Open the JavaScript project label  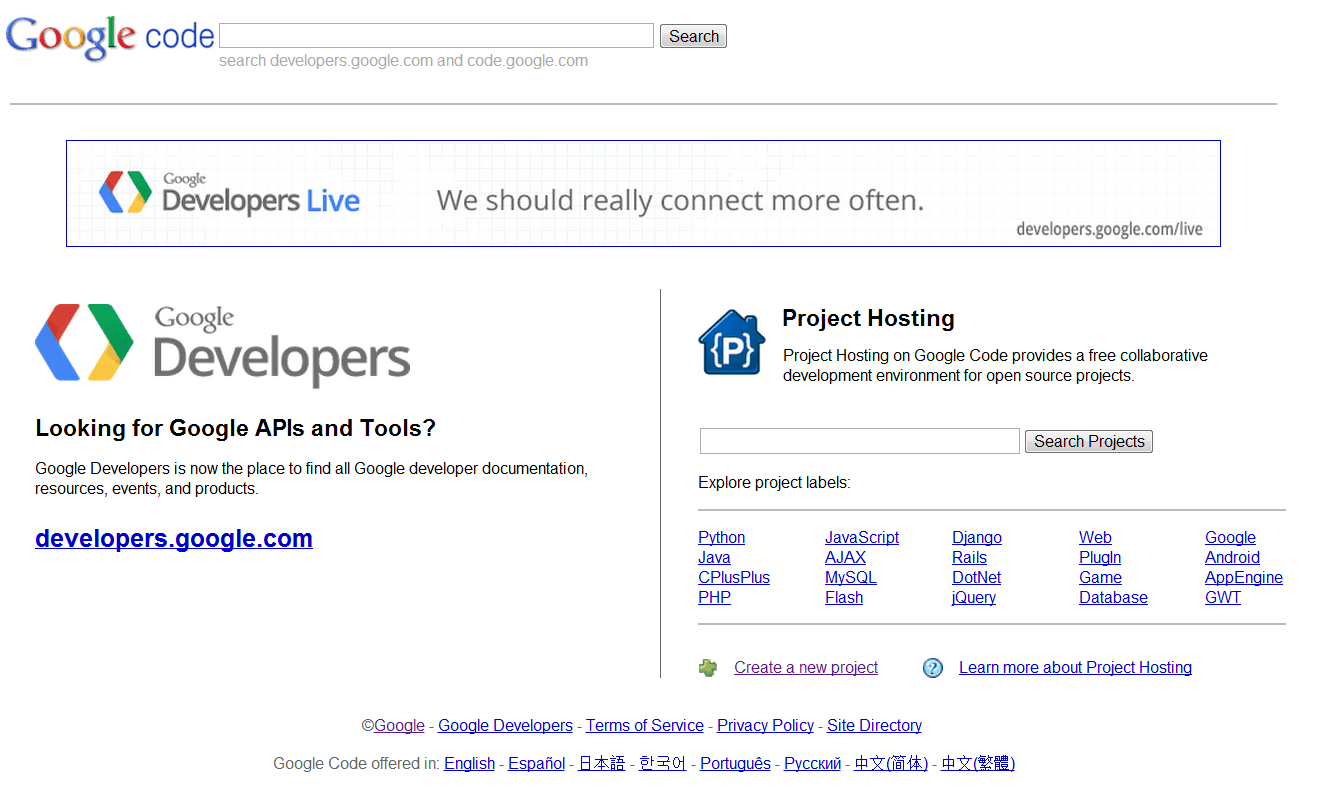[x=862, y=538]
